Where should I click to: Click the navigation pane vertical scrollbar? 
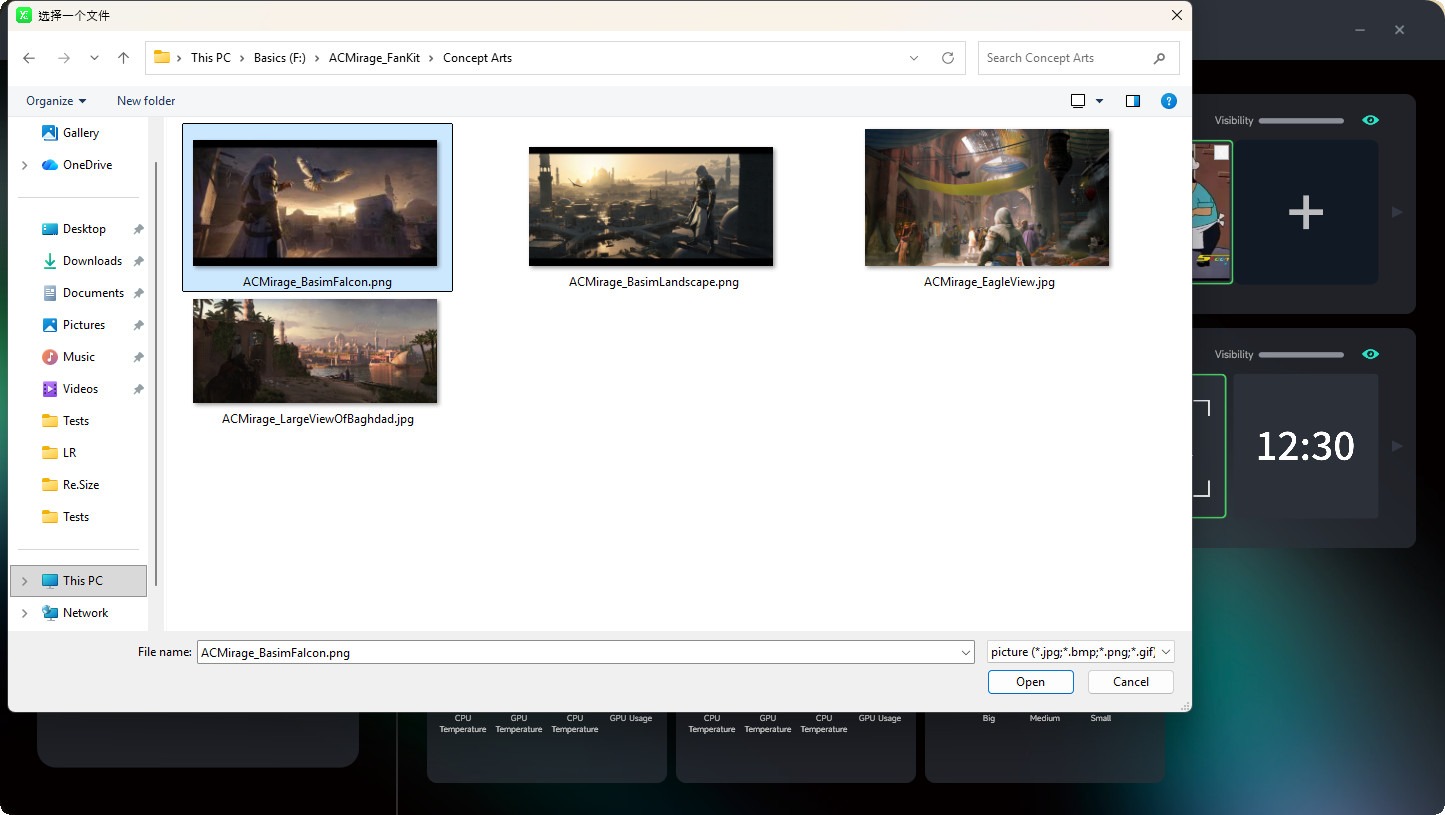pos(156,375)
